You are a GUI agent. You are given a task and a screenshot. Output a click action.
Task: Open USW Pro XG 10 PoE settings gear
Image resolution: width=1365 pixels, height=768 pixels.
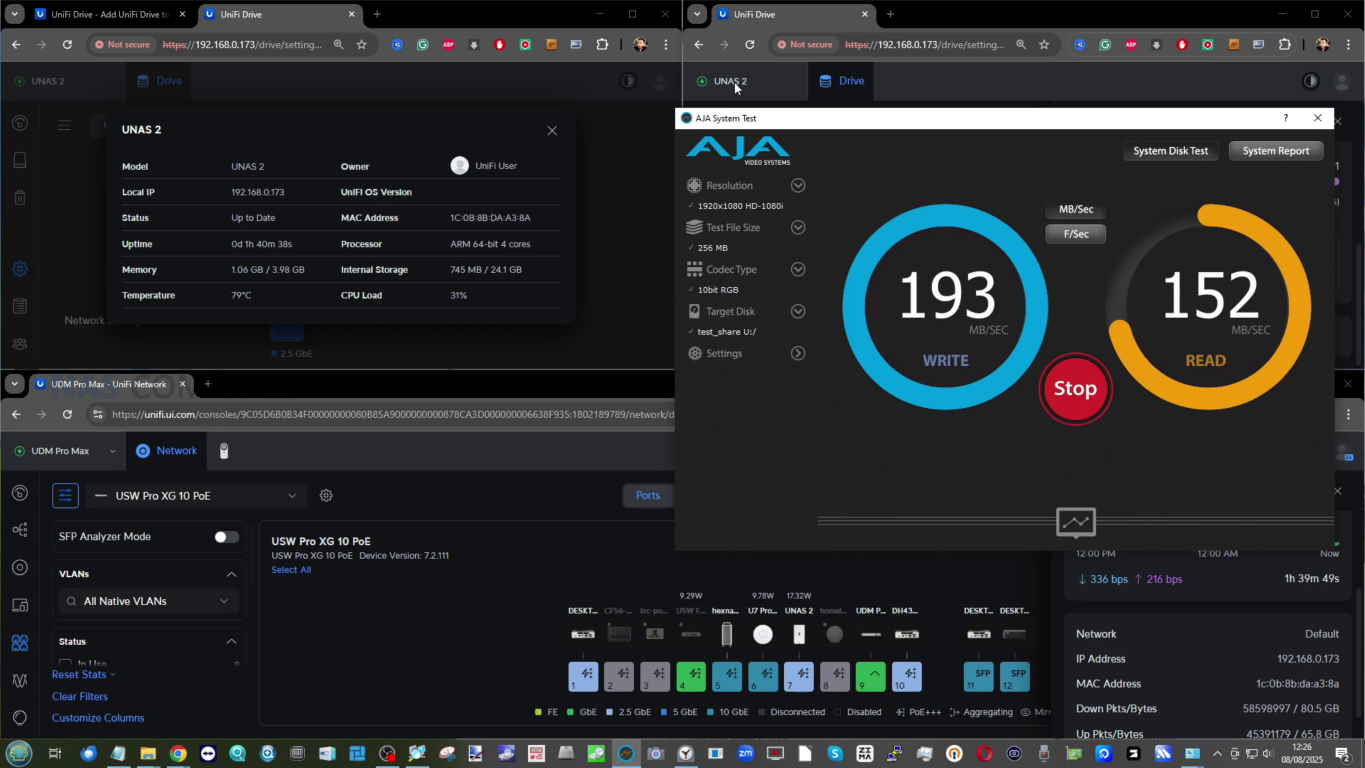326,495
